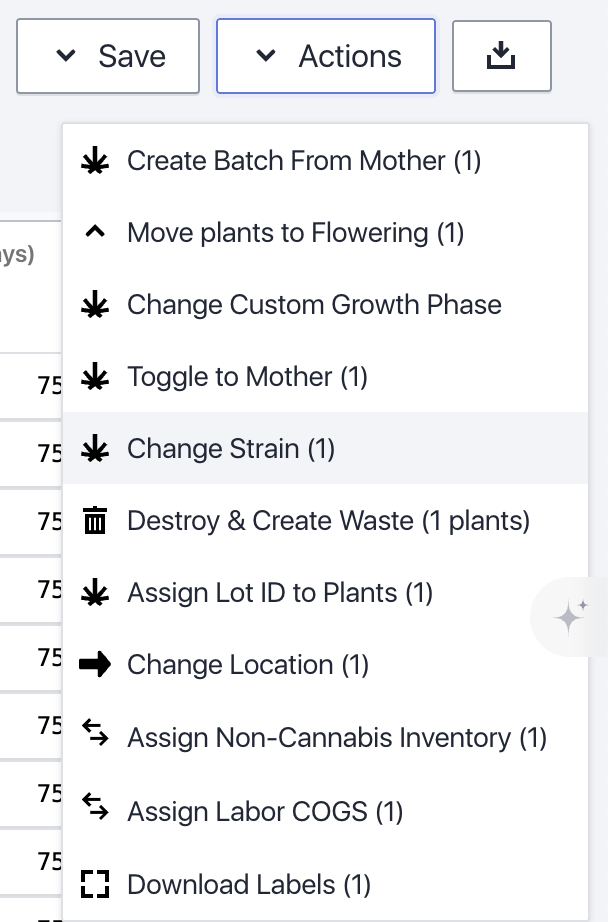
Task: Select the cannabis leaf icon beside Create Batch From Mother
Action: [x=95, y=160]
